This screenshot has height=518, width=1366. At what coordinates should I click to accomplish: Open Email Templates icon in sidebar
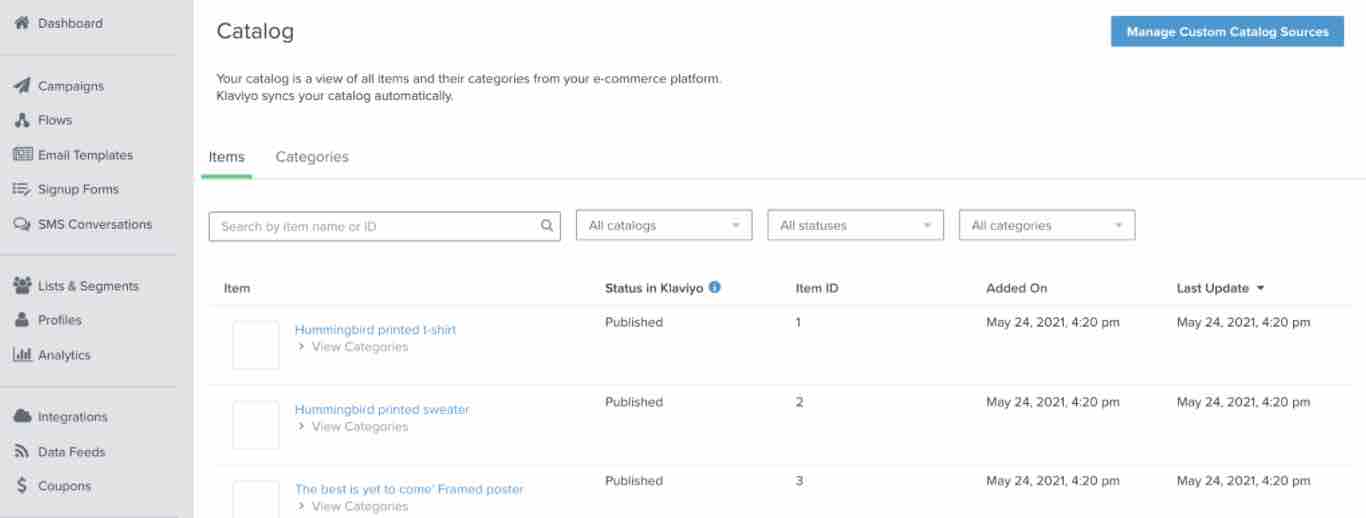(21, 155)
